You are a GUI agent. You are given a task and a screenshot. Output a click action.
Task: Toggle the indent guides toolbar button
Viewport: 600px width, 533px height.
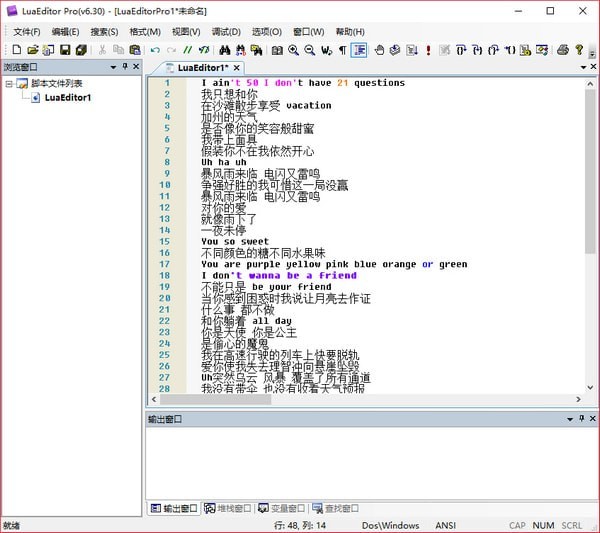coord(359,49)
